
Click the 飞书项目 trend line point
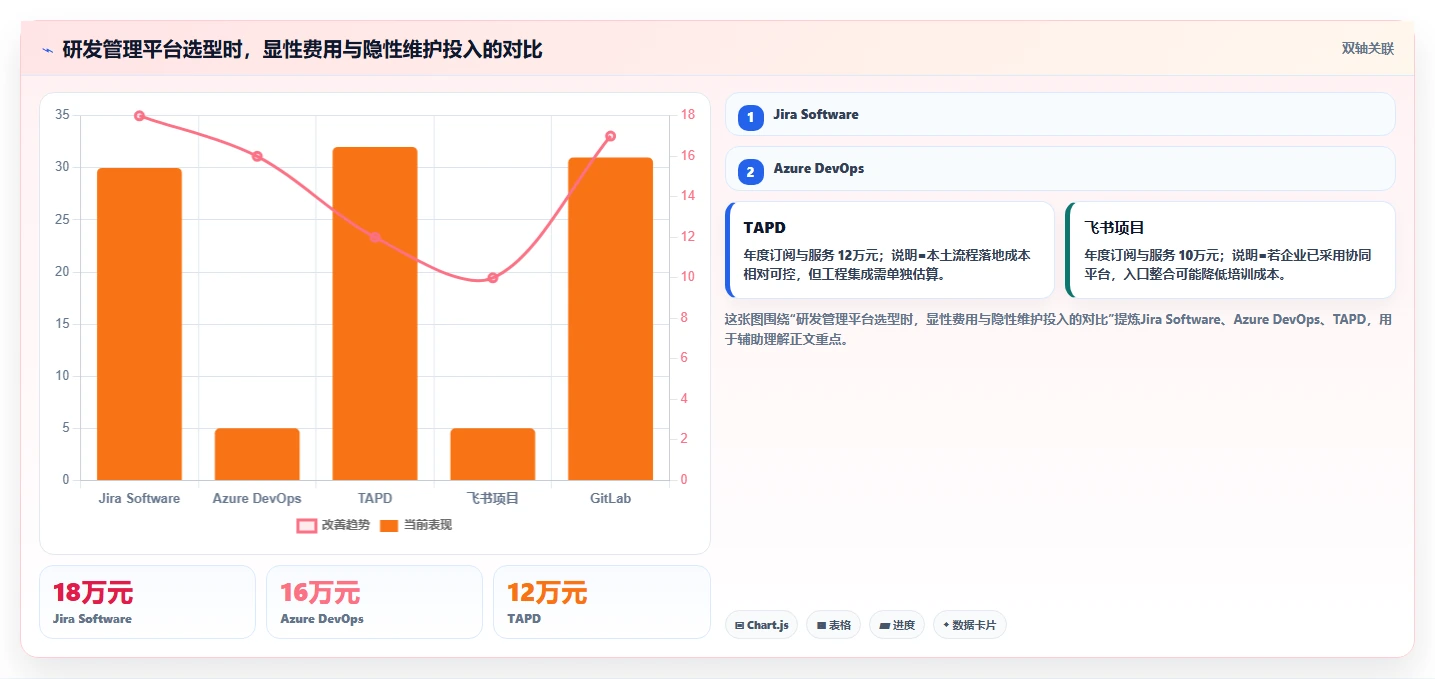[x=492, y=278]
